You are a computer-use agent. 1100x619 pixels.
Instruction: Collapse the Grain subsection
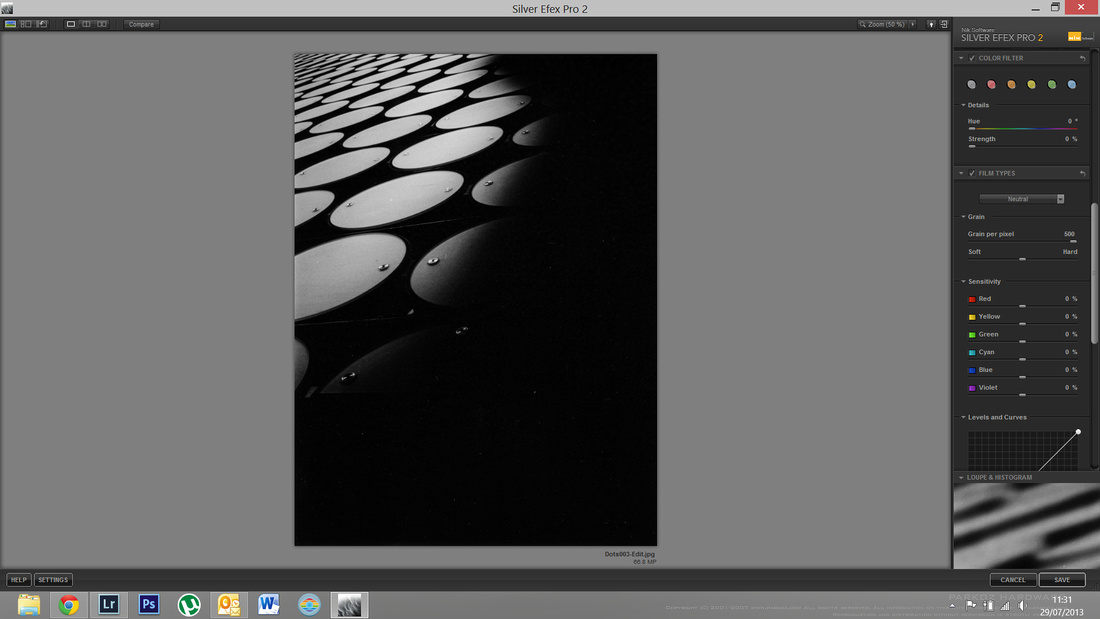coord(963,217)
